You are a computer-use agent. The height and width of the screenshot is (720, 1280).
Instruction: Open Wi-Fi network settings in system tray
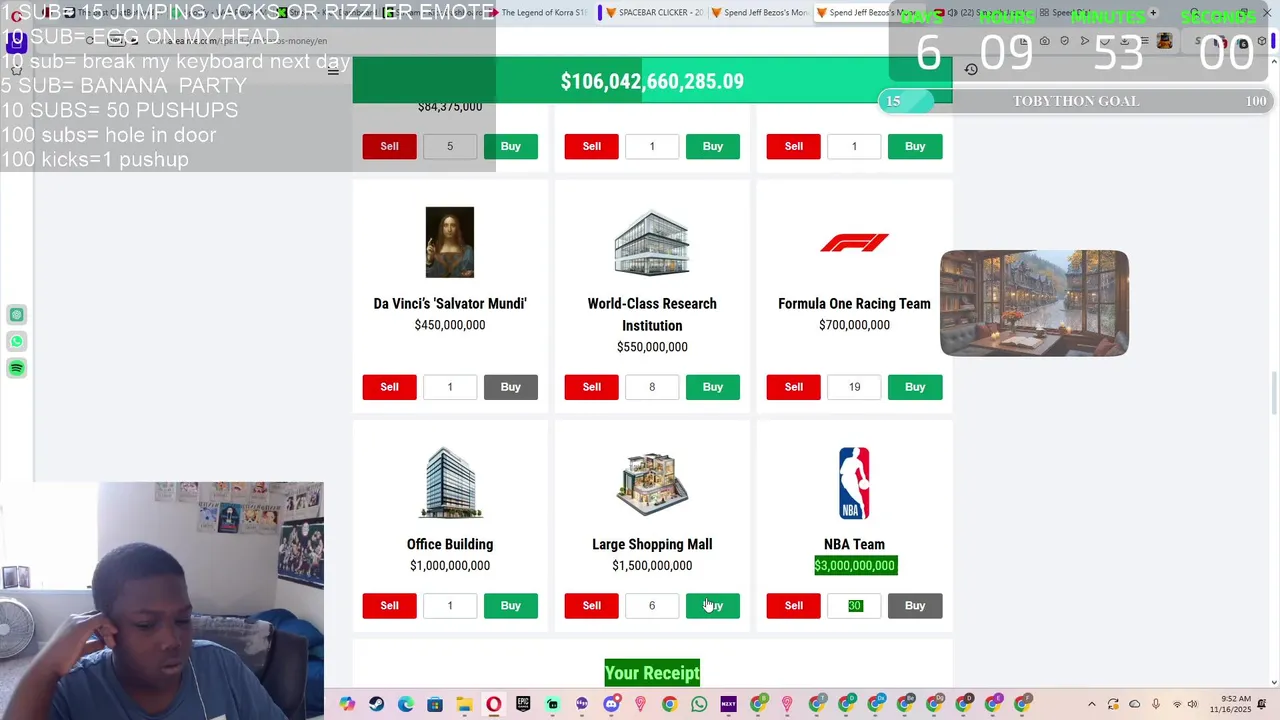click(1176, 704)
